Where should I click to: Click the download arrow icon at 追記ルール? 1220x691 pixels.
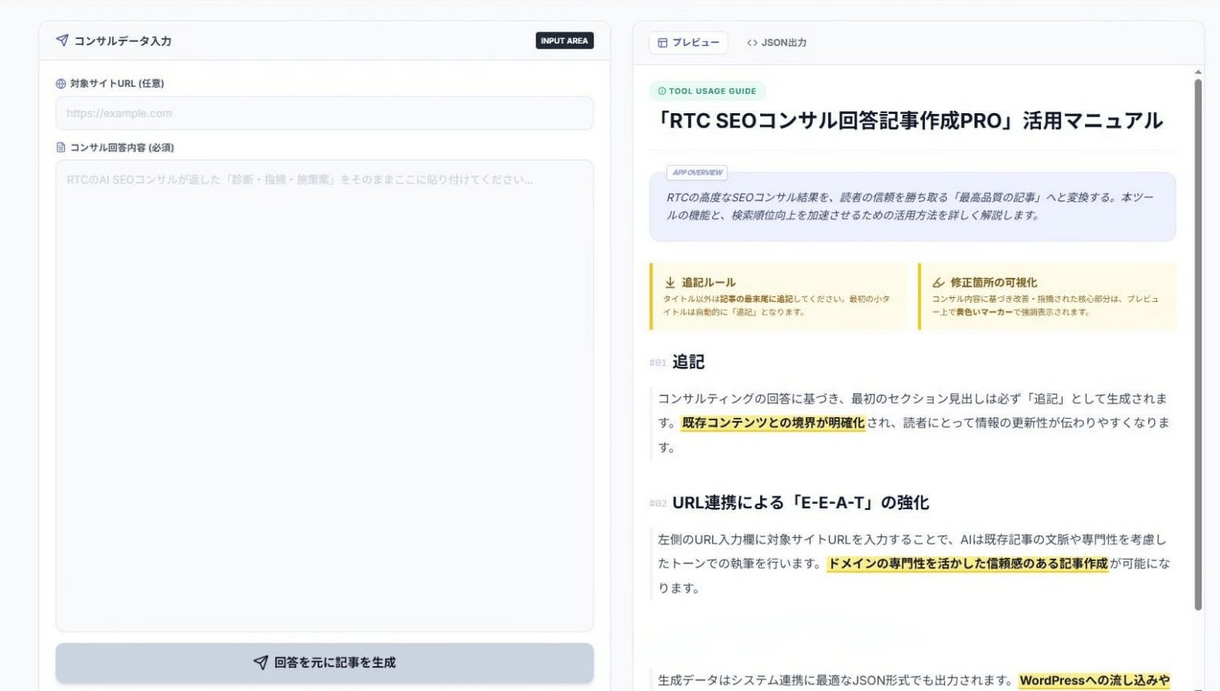(670, 283)
